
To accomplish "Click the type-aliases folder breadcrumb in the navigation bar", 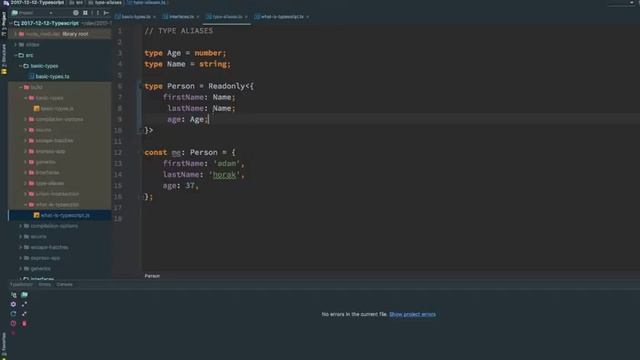I will pos(105,2).
